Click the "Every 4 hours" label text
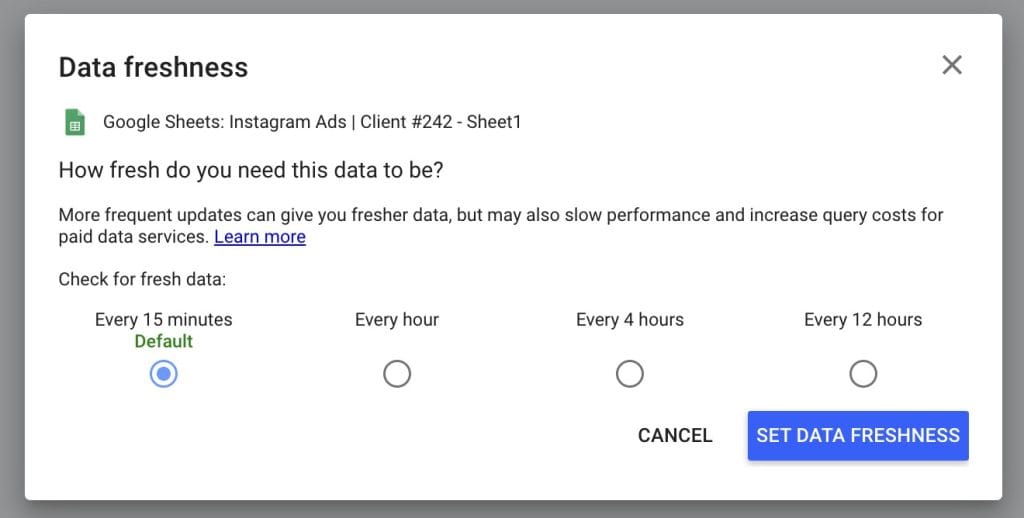Image resolution: width=1024 pixels, height=518 pixels. click(630, 320)
